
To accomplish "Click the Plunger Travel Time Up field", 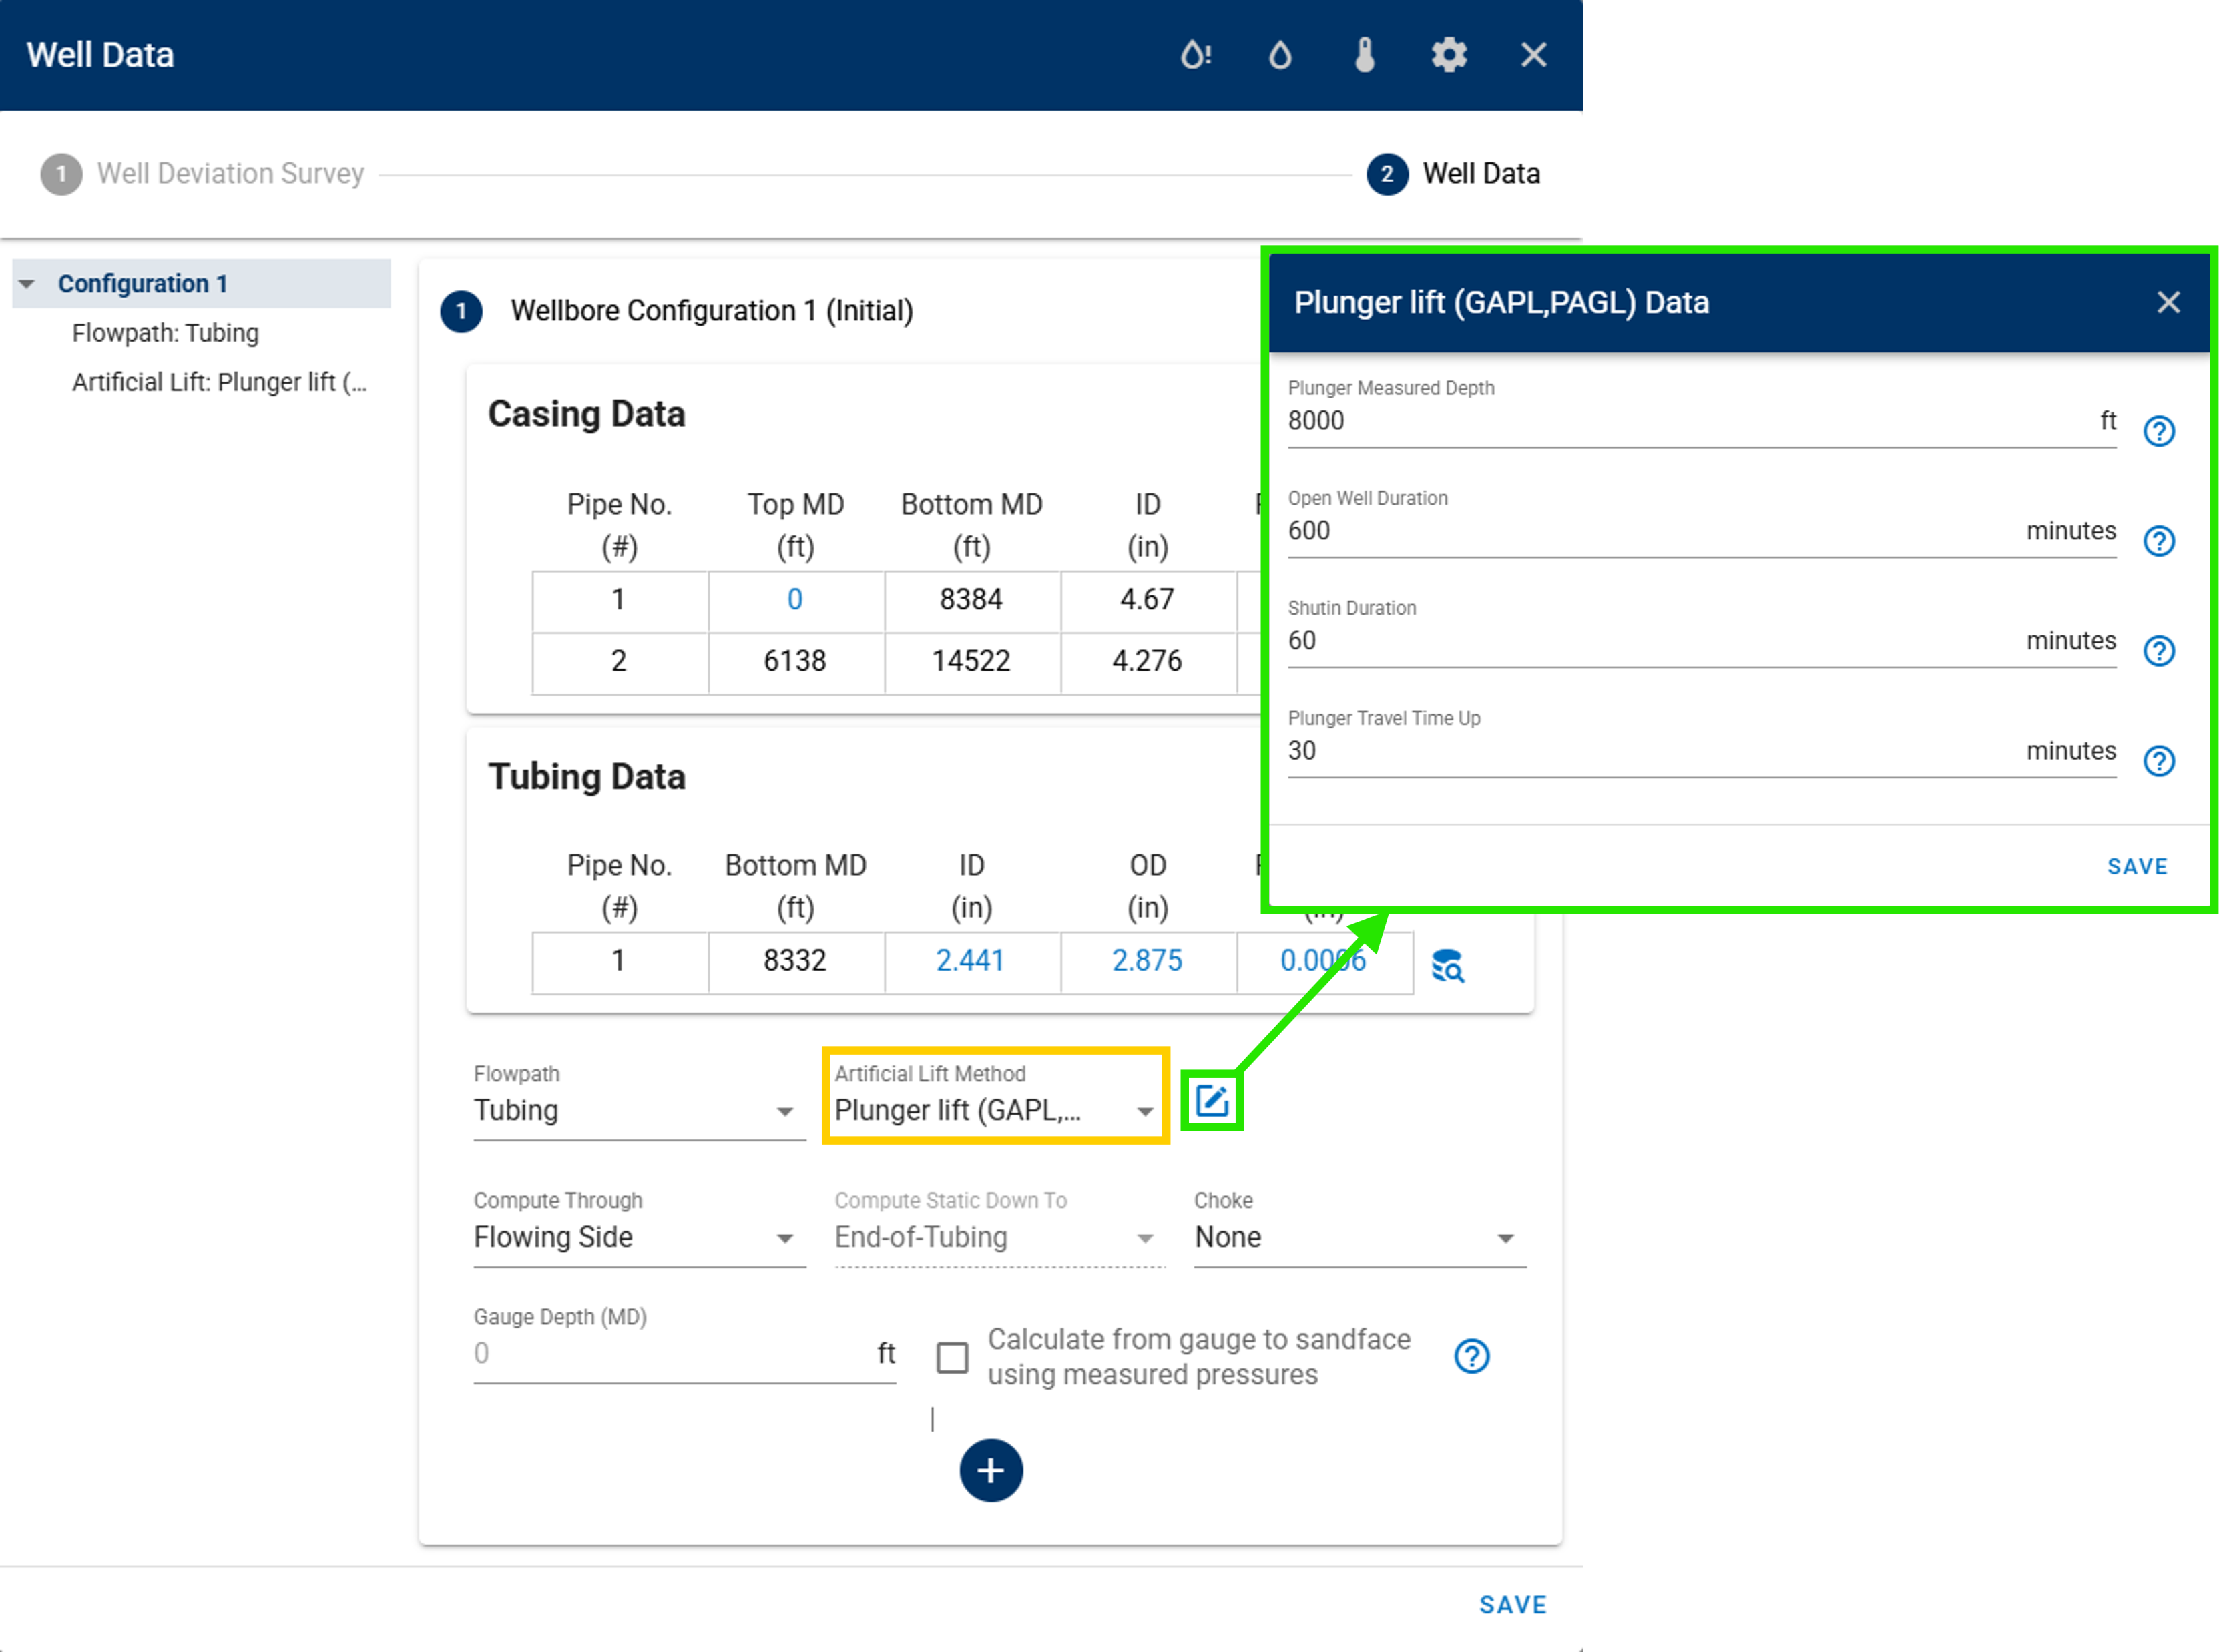I will point(1650,751).
